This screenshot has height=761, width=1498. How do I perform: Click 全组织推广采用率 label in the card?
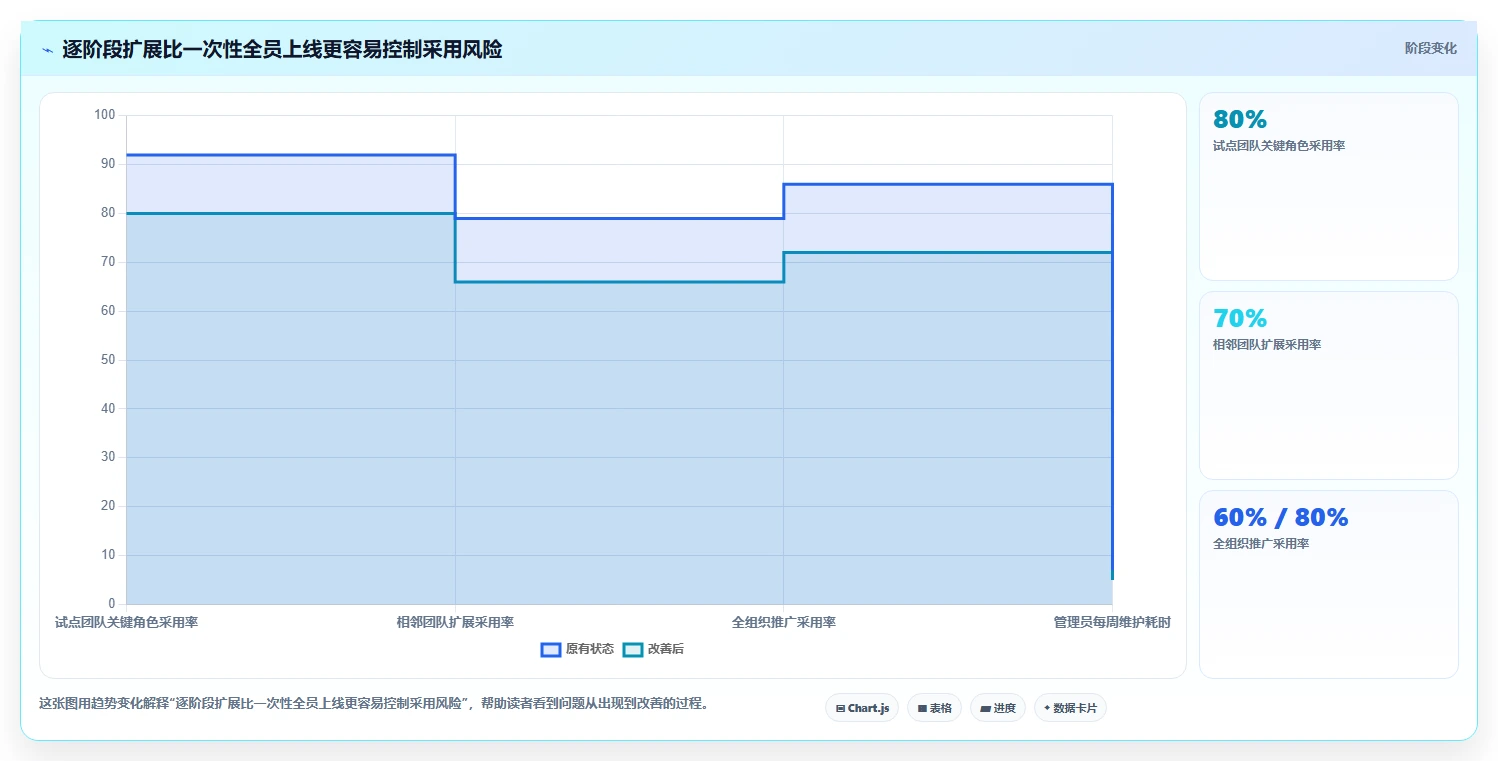click(1261, 544)
